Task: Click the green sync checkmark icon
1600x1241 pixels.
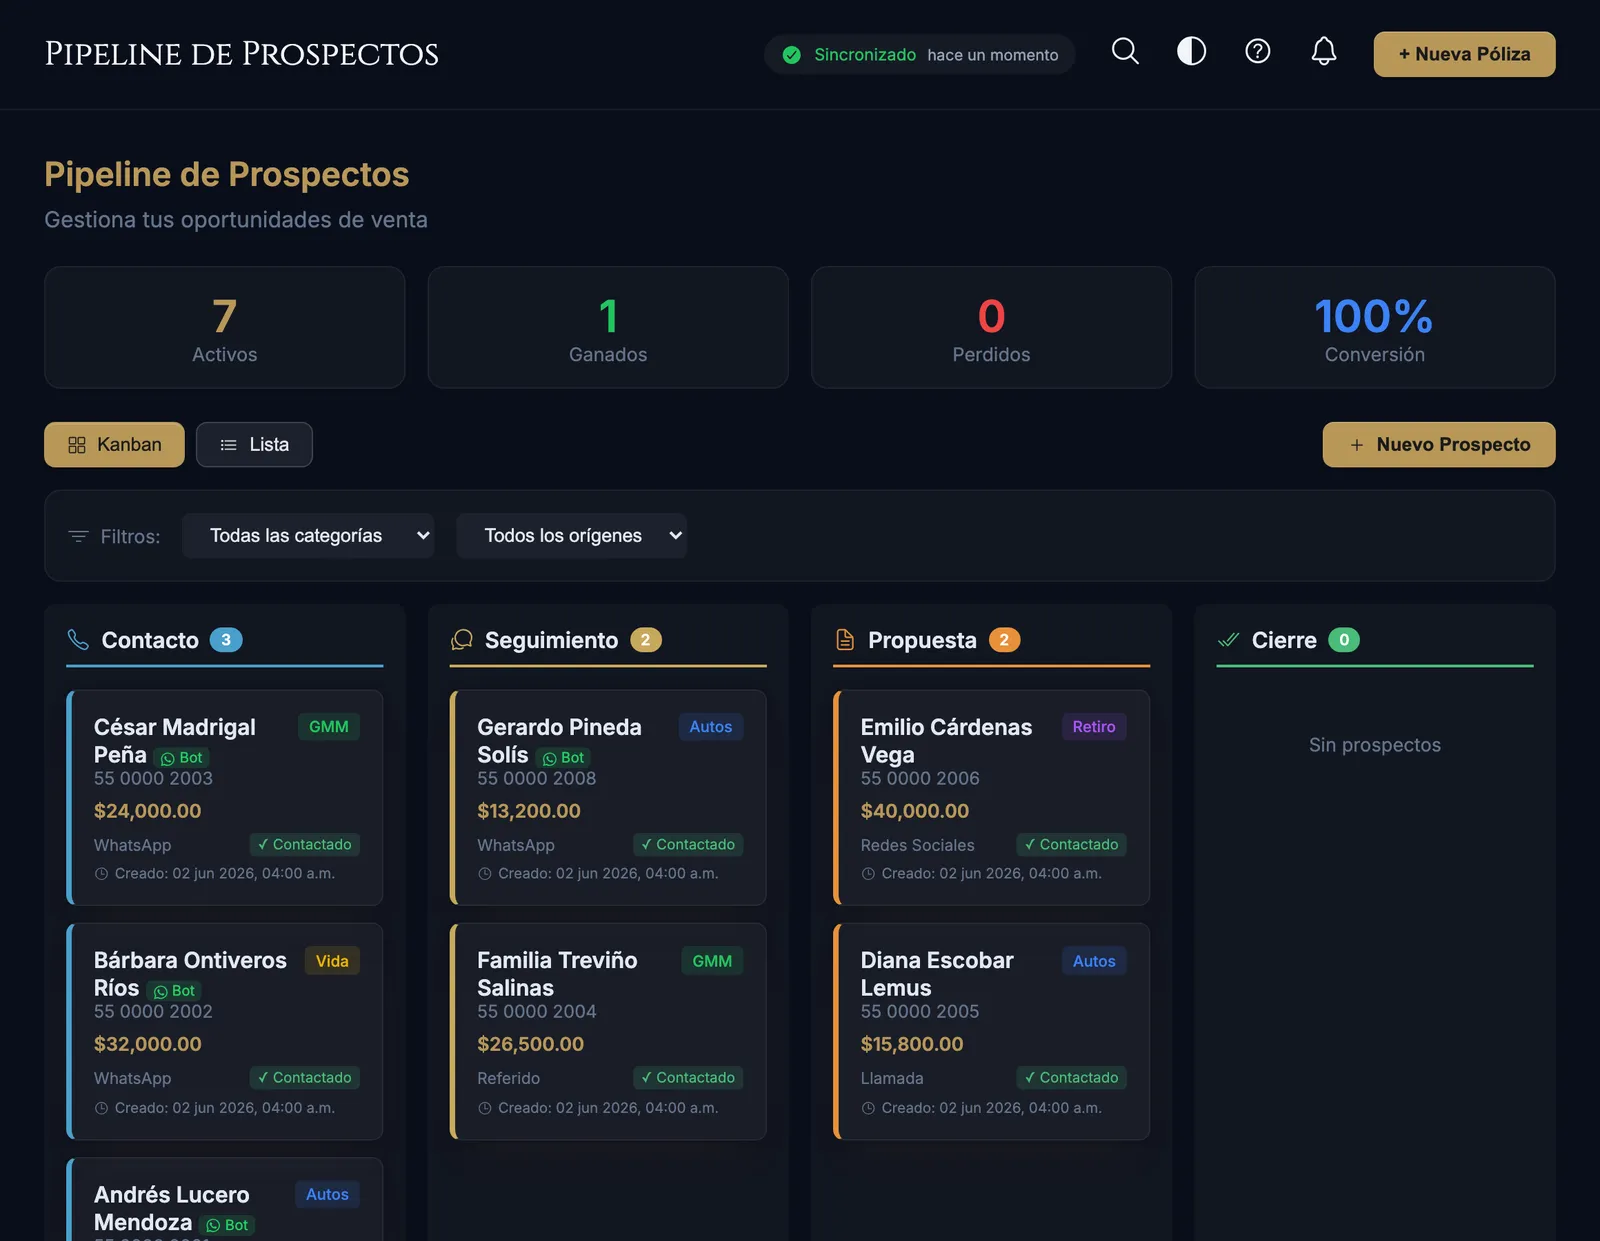Action: 791,55
